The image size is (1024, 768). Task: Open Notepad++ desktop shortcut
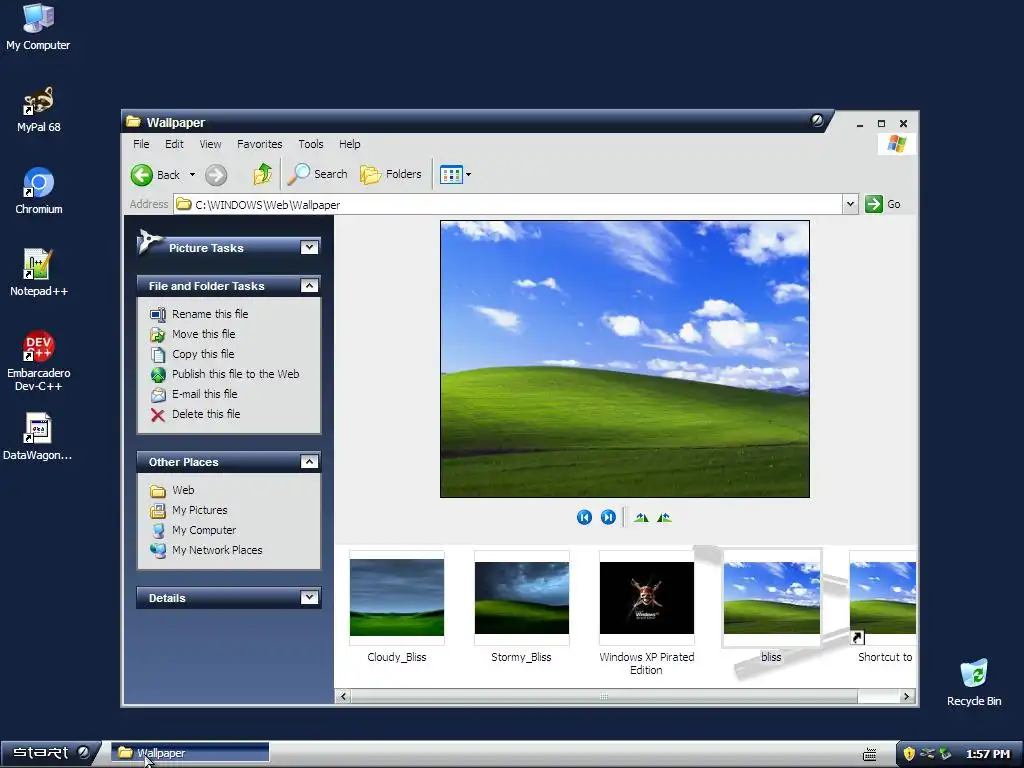coord(39,273)
